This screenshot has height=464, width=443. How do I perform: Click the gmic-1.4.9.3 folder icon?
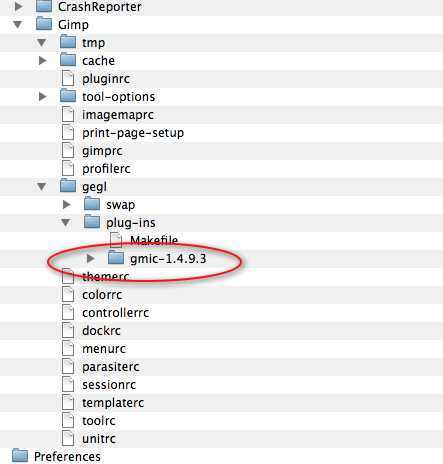[116, 258]
